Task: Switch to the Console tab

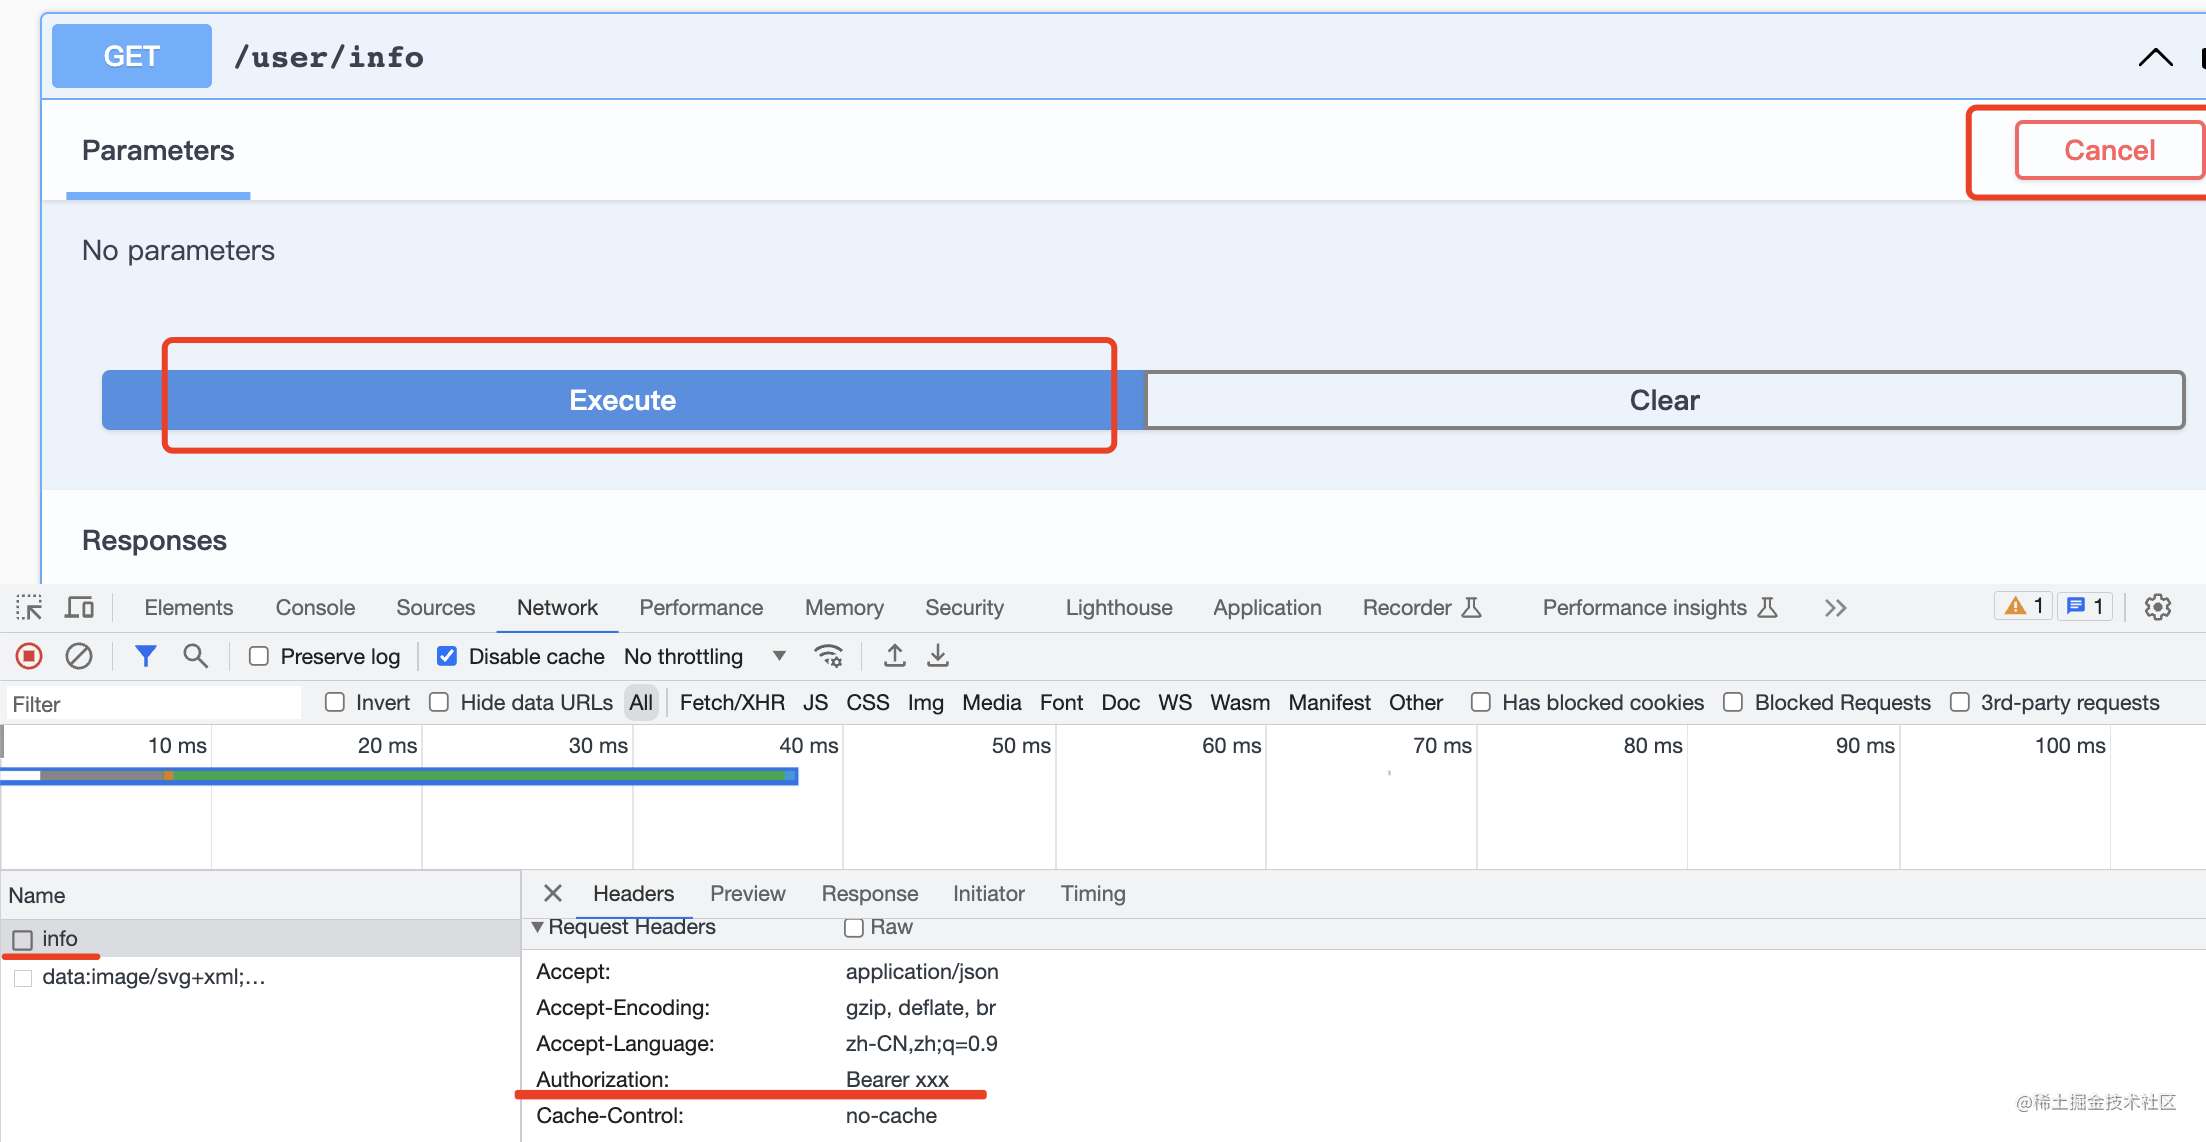Action: (x=315, y=607)
